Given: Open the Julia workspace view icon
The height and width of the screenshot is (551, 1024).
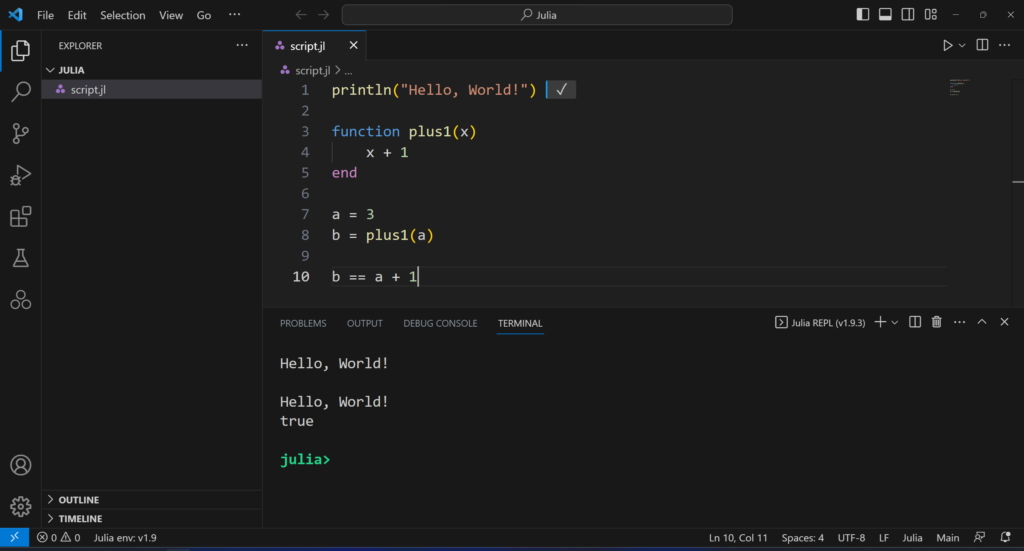Looking at the screenshot, I should pyautogui.click(x=20, y=300).
